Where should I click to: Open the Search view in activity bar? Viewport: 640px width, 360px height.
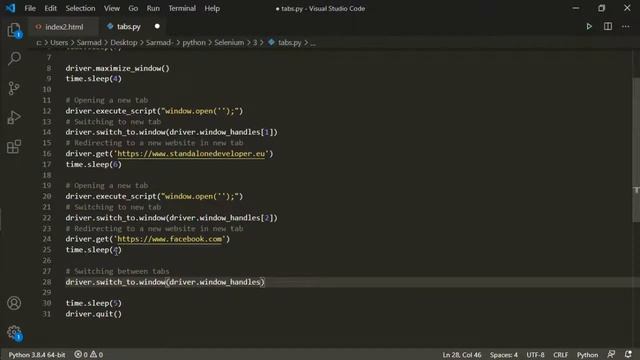coord(14,58)
